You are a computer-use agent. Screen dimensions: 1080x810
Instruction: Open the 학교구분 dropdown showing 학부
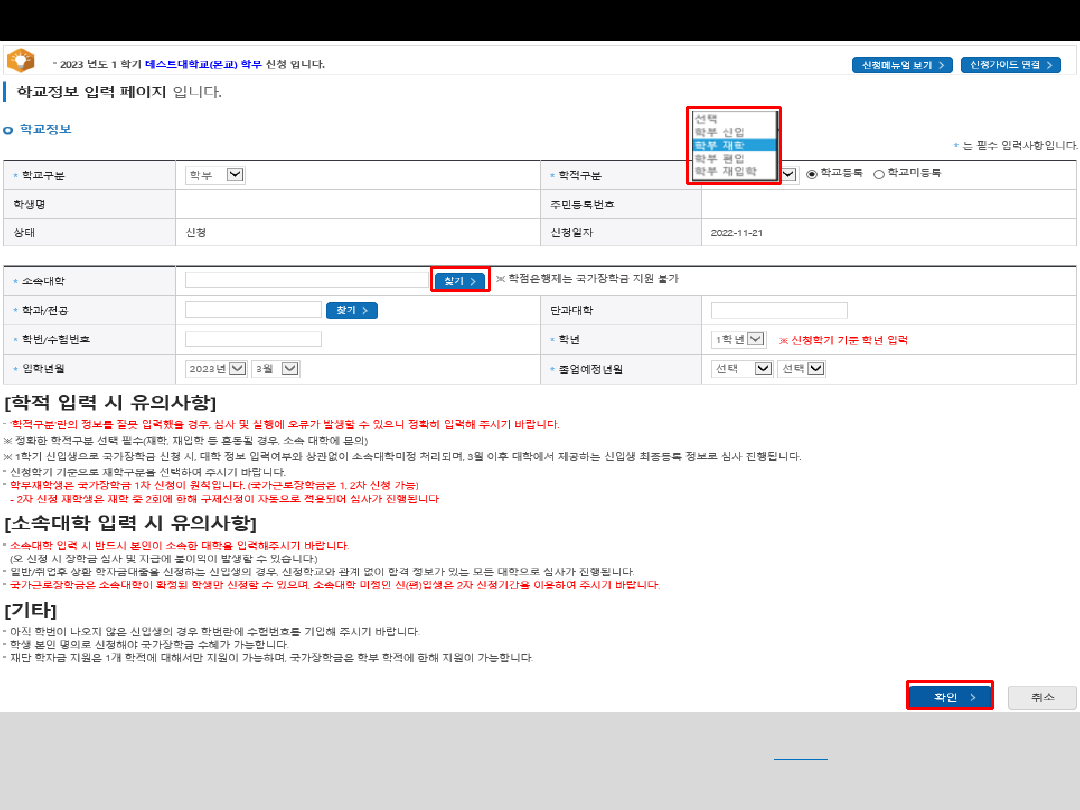(x=215, y=175)
